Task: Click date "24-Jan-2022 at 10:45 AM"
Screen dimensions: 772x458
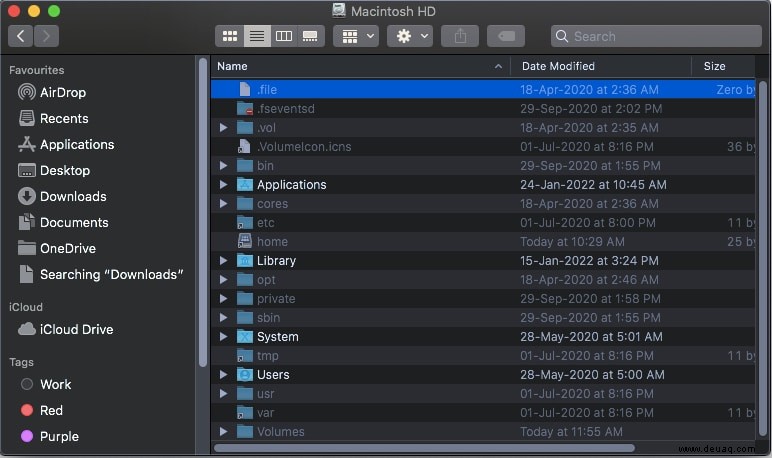Action: click(x=593, y=185)
